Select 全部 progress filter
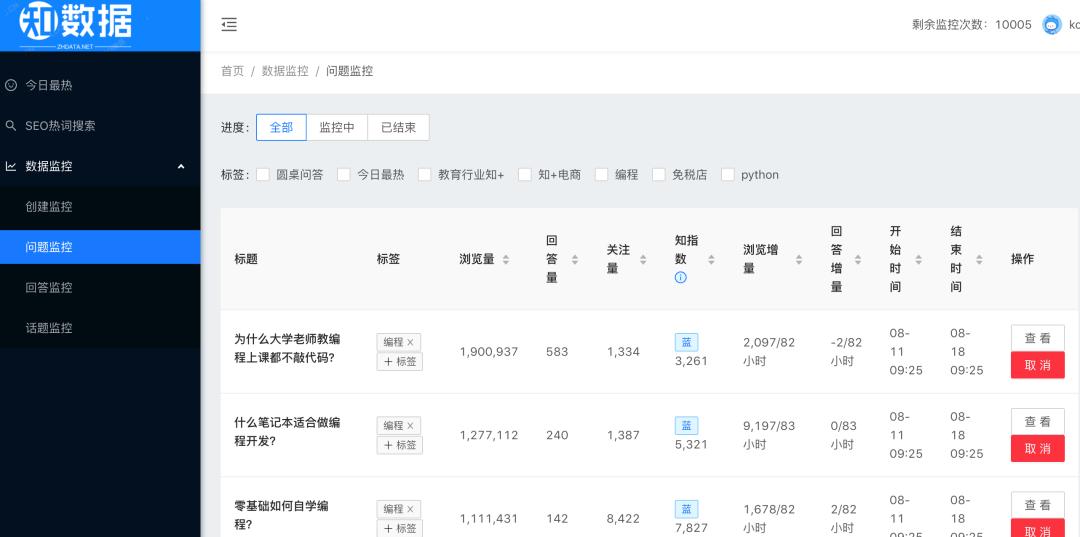The width and height of the screenshot is (1080, 537). (x=281, y=127)
